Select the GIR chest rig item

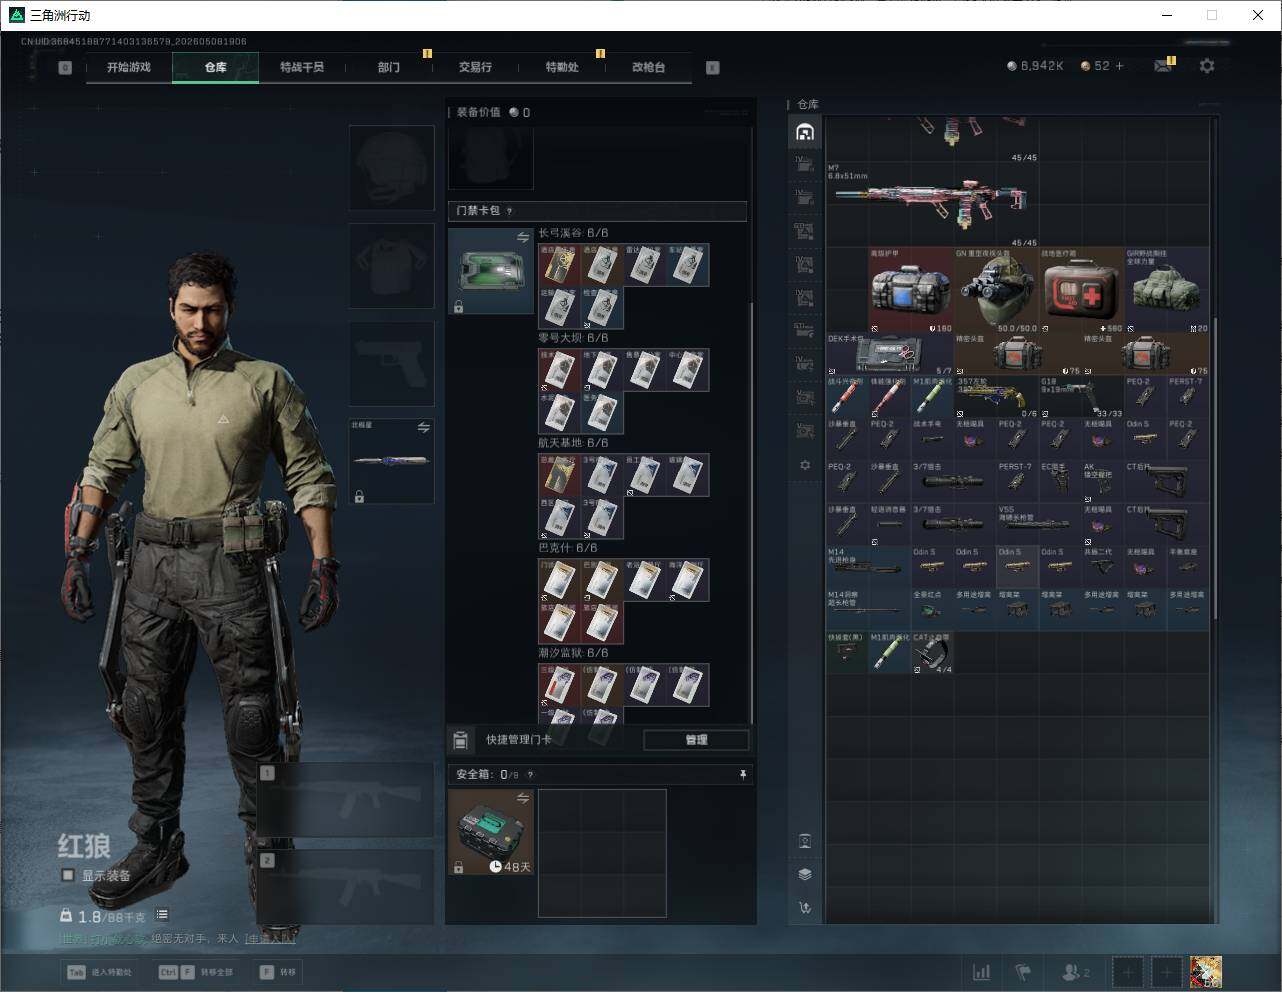(1166, 290)
